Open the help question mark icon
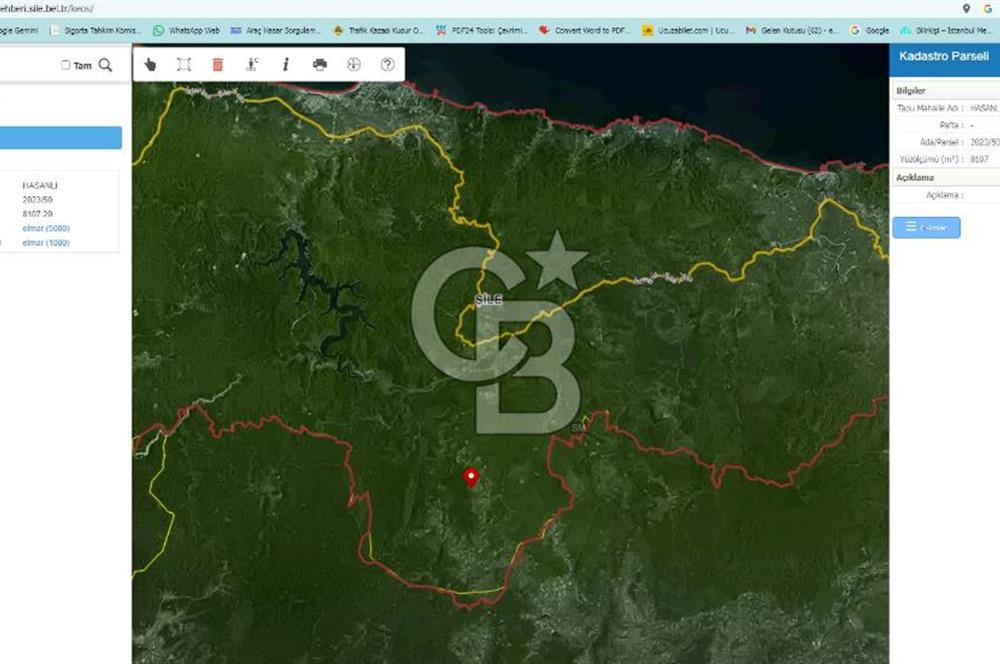 pos(387,65)
